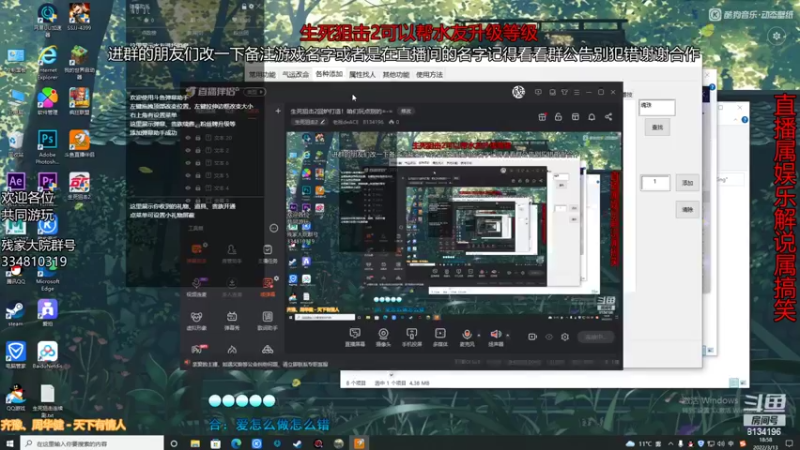Toggle lock on 文本 2 layer
This screenshot has width=800, height=450.
point(197,151)
